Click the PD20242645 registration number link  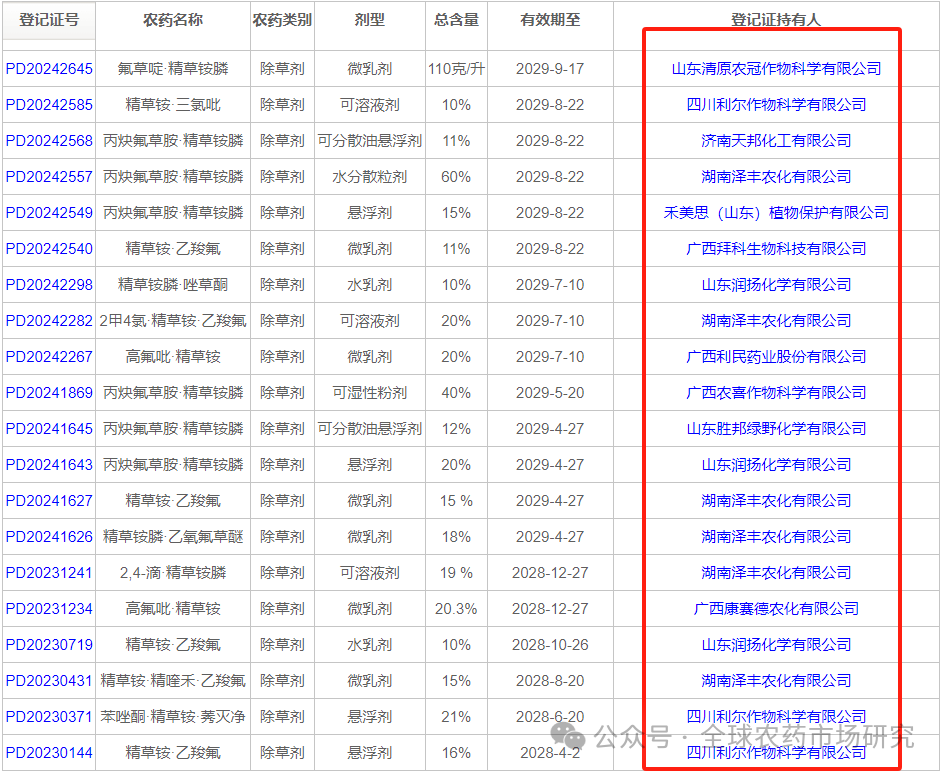(x=49, y=69)
